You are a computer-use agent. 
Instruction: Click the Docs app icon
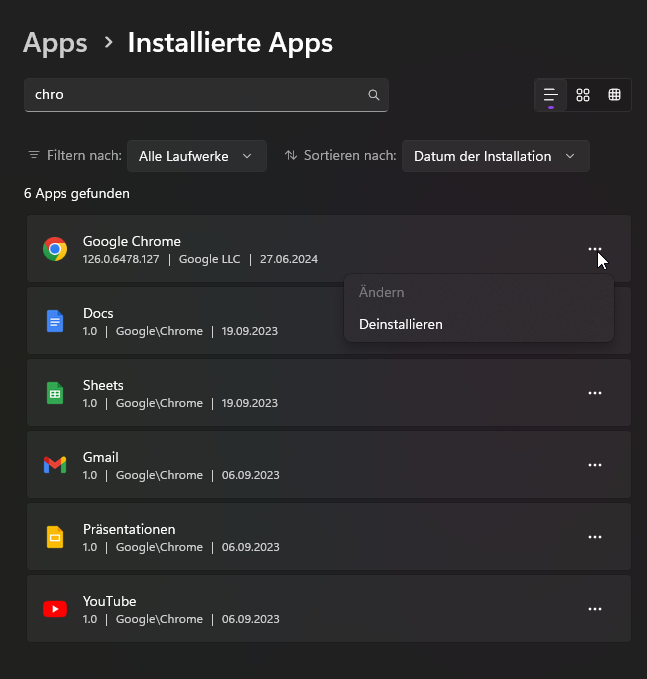pos(55,321)
